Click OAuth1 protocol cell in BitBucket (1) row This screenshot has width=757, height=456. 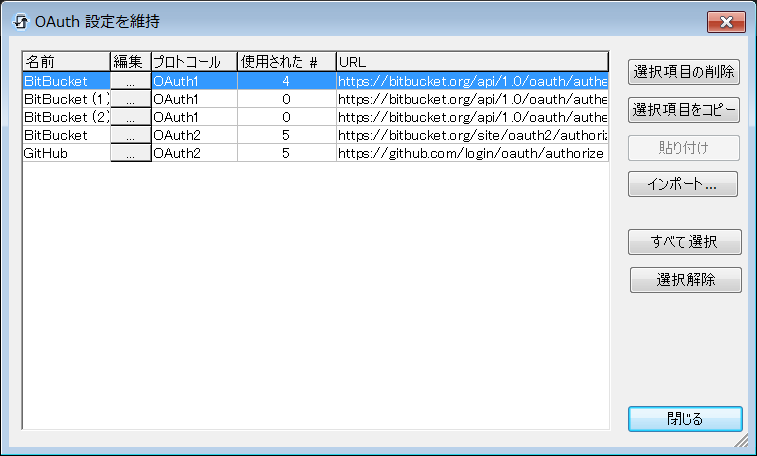coord(194,99)
